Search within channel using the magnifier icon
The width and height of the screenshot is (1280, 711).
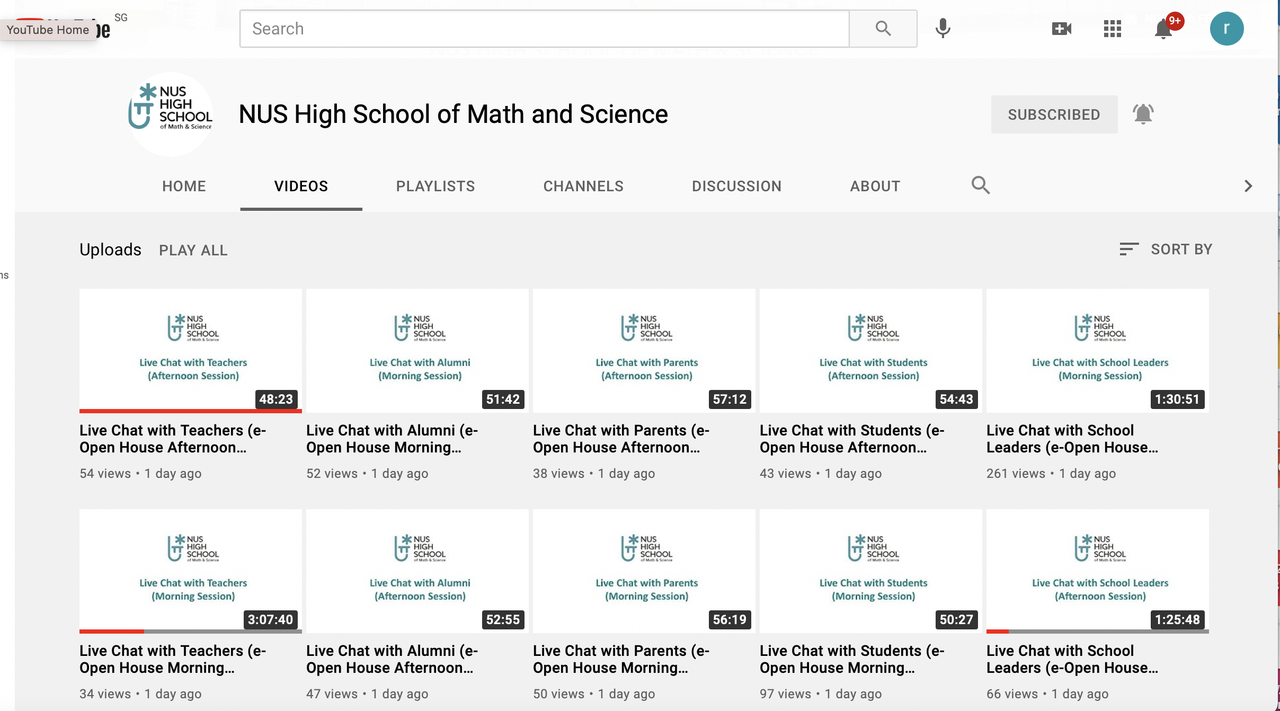981,185
